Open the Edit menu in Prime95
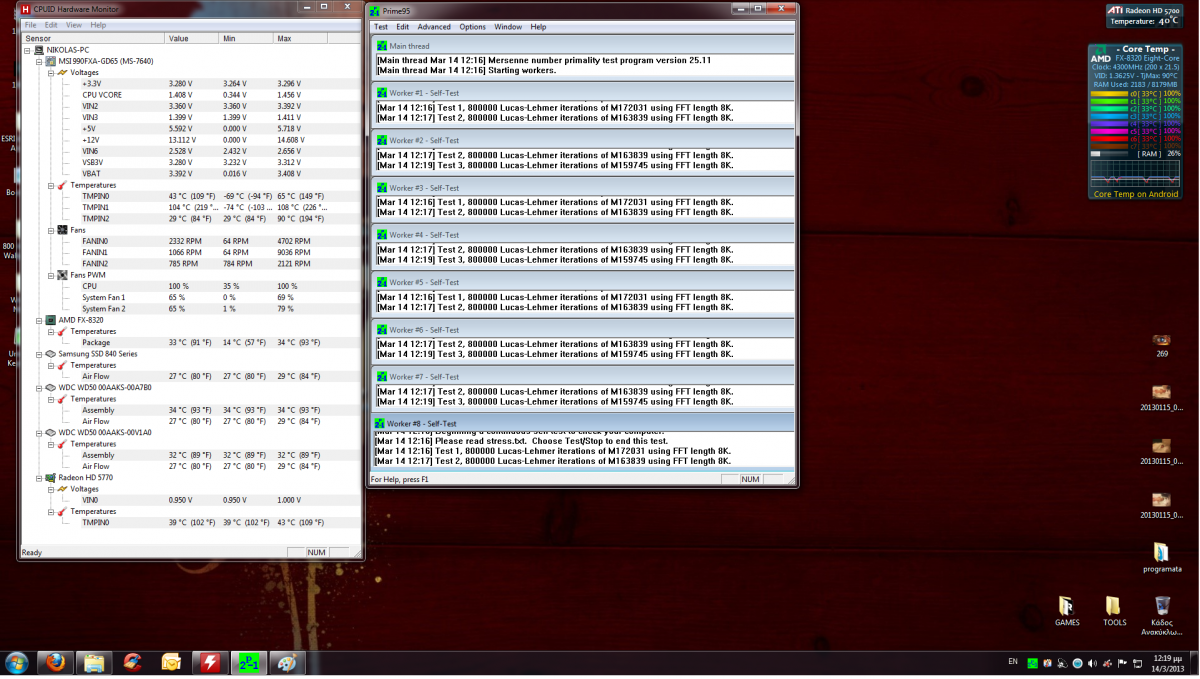The height and width of the screenshot is (679, 1200). click(x=403, y=27)
